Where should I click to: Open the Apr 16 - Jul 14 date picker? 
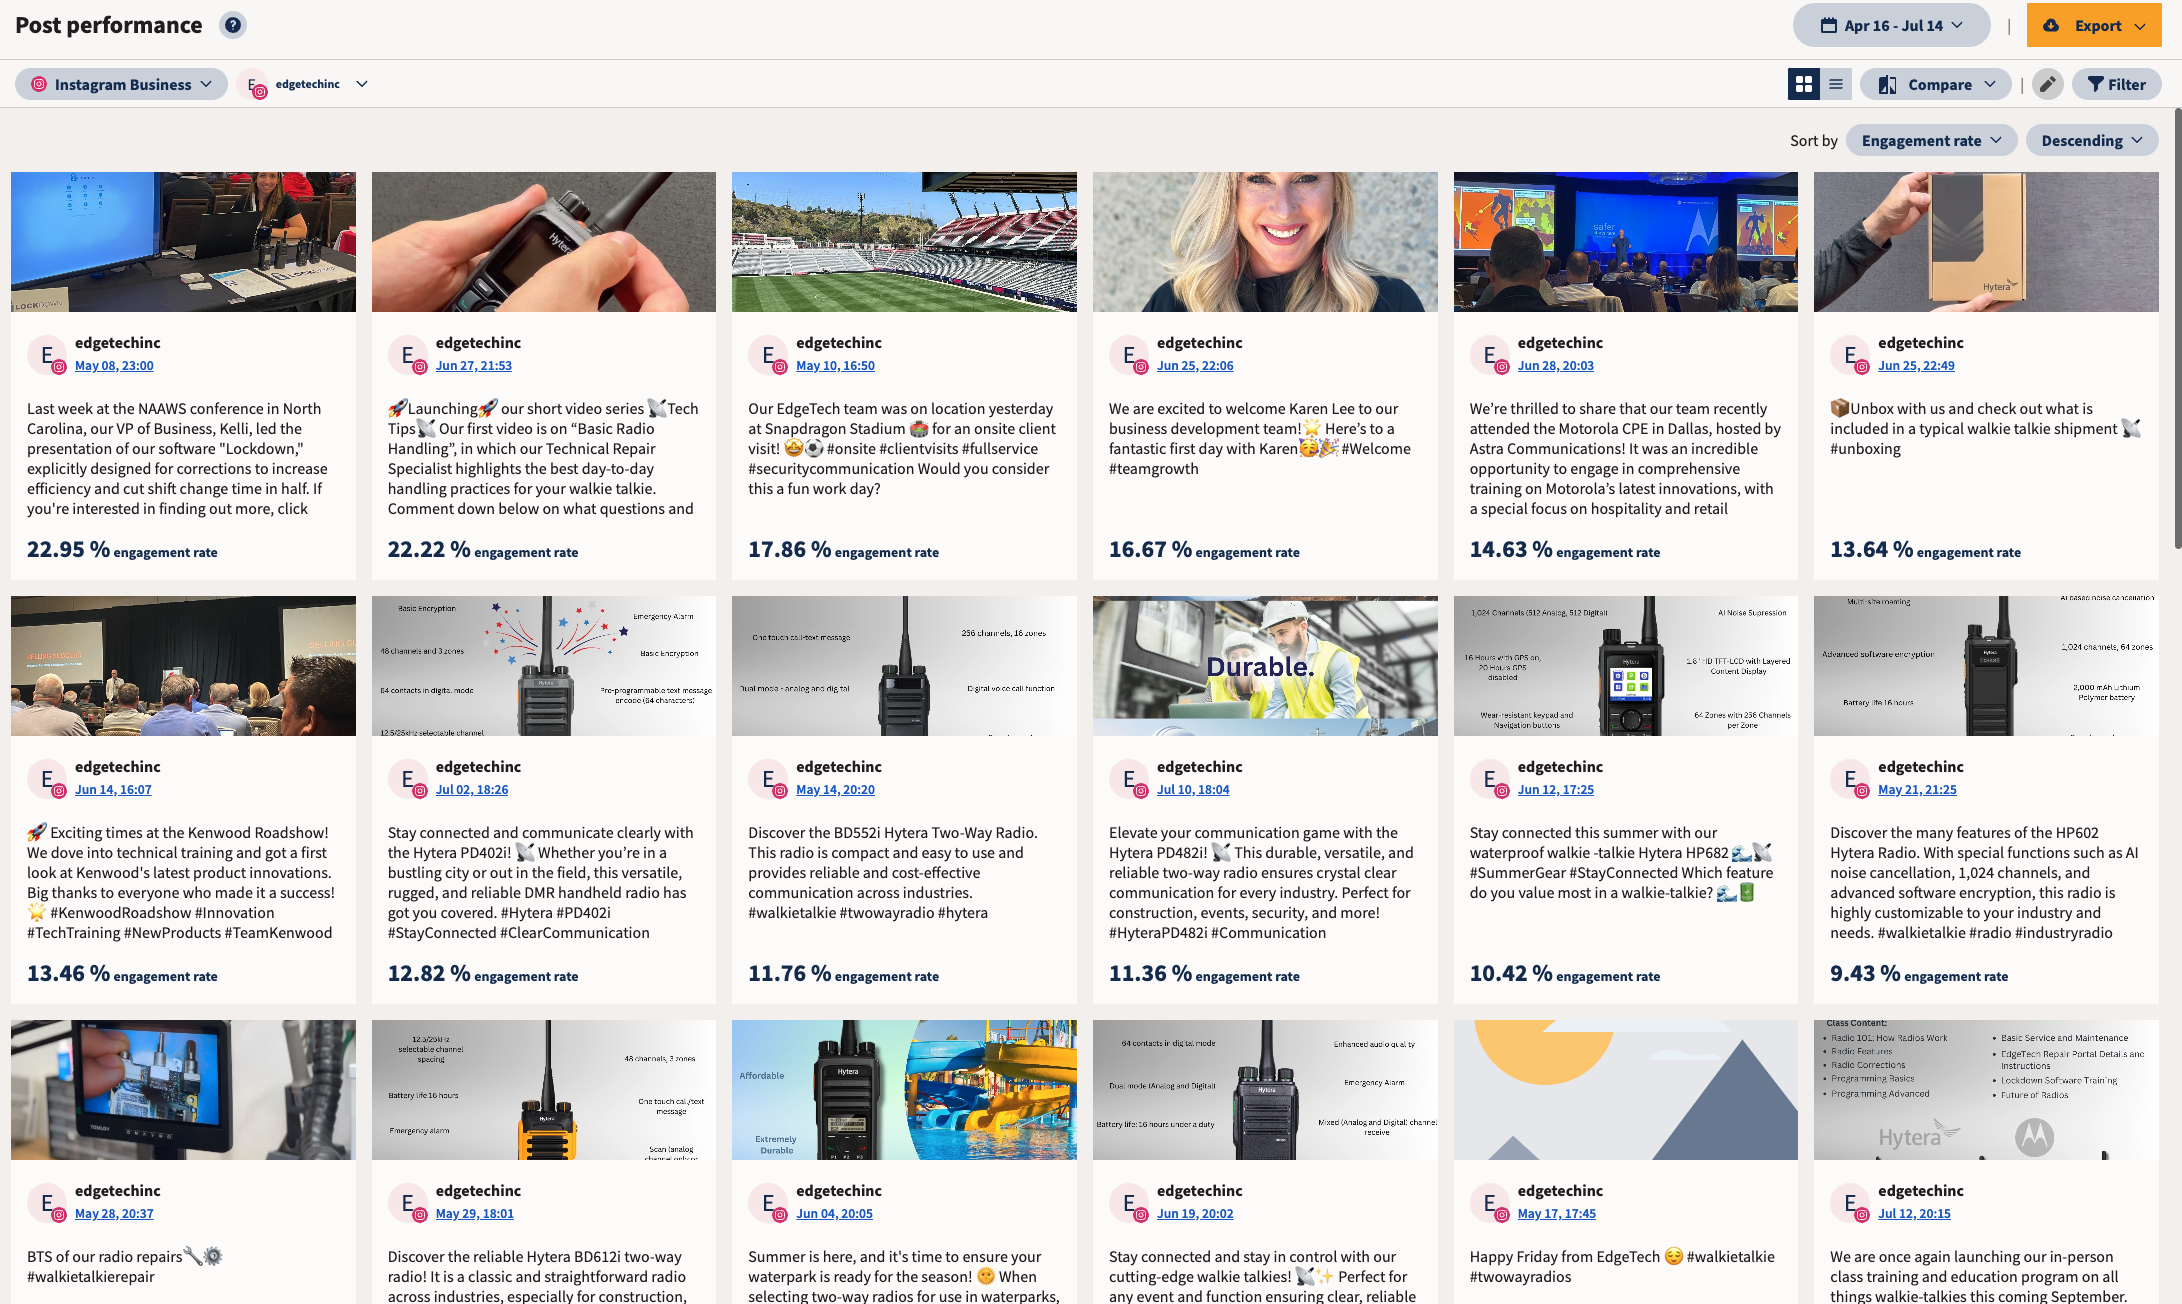(1891, 25)
